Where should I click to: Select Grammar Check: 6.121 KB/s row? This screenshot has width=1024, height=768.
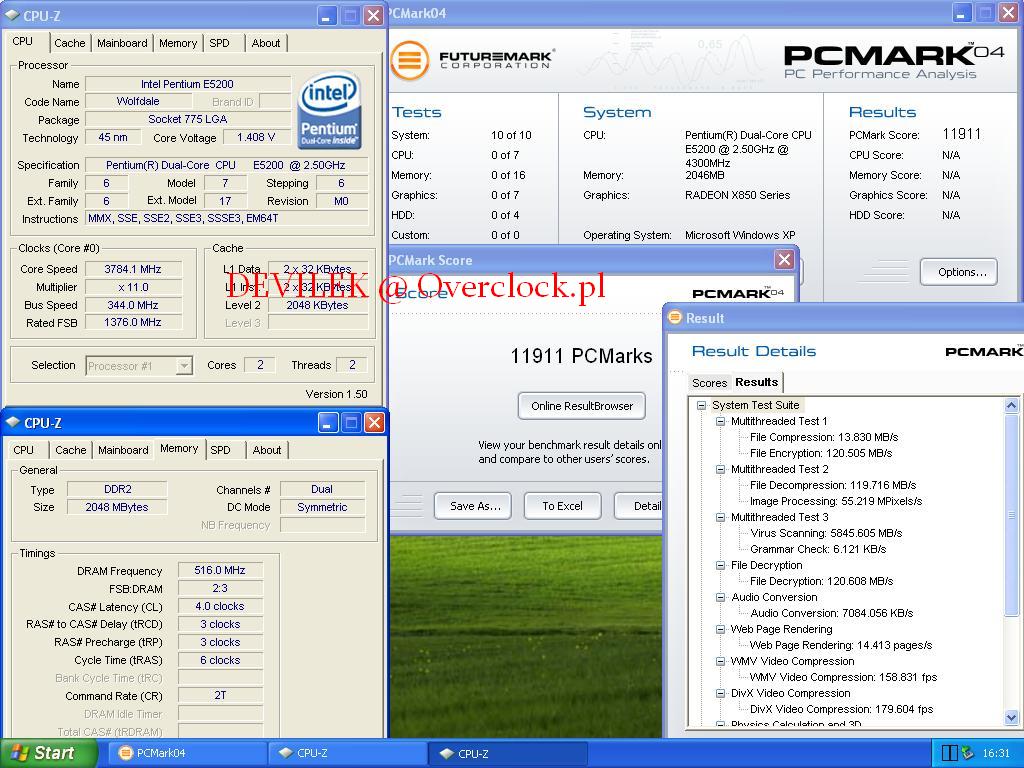coord(818,549)
